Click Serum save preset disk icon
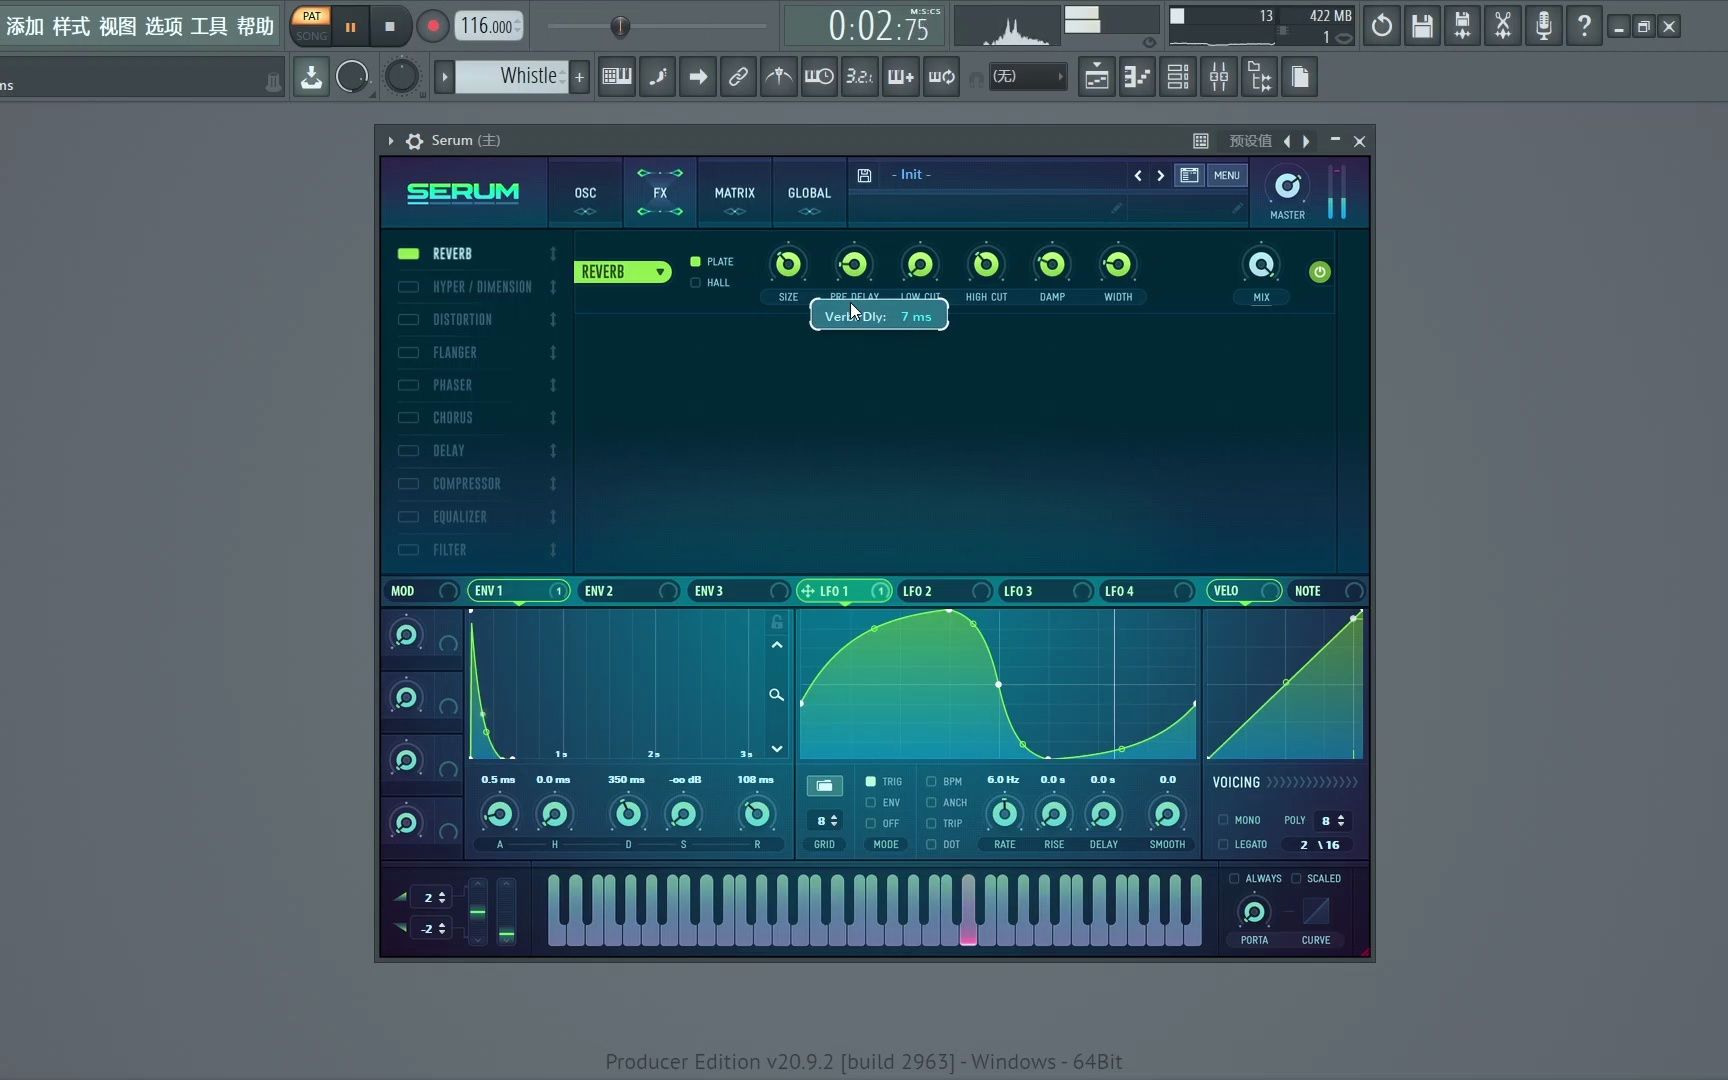This screenshot has height=1080, width=1728. click(864, 175)
